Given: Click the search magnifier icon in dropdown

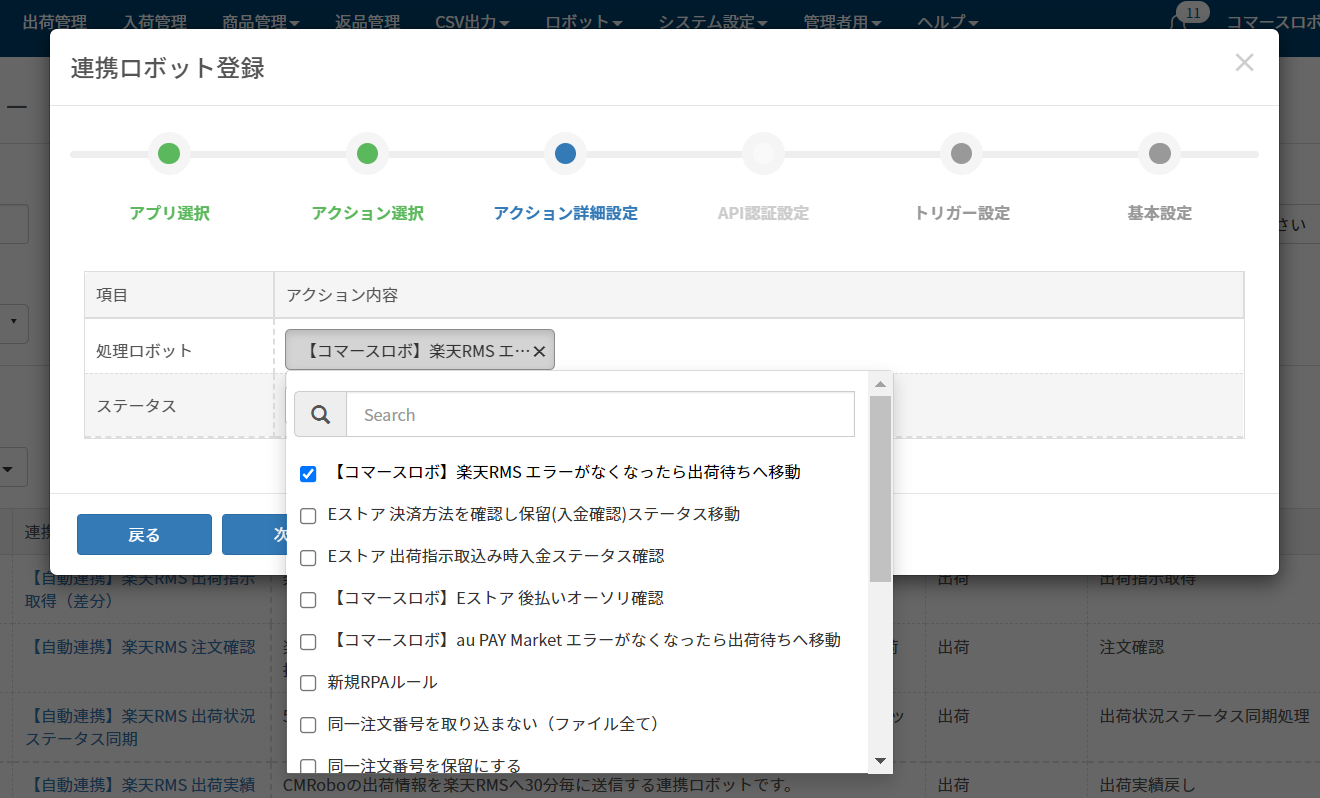Looking at the screenshot, I should tap(320, 415).
